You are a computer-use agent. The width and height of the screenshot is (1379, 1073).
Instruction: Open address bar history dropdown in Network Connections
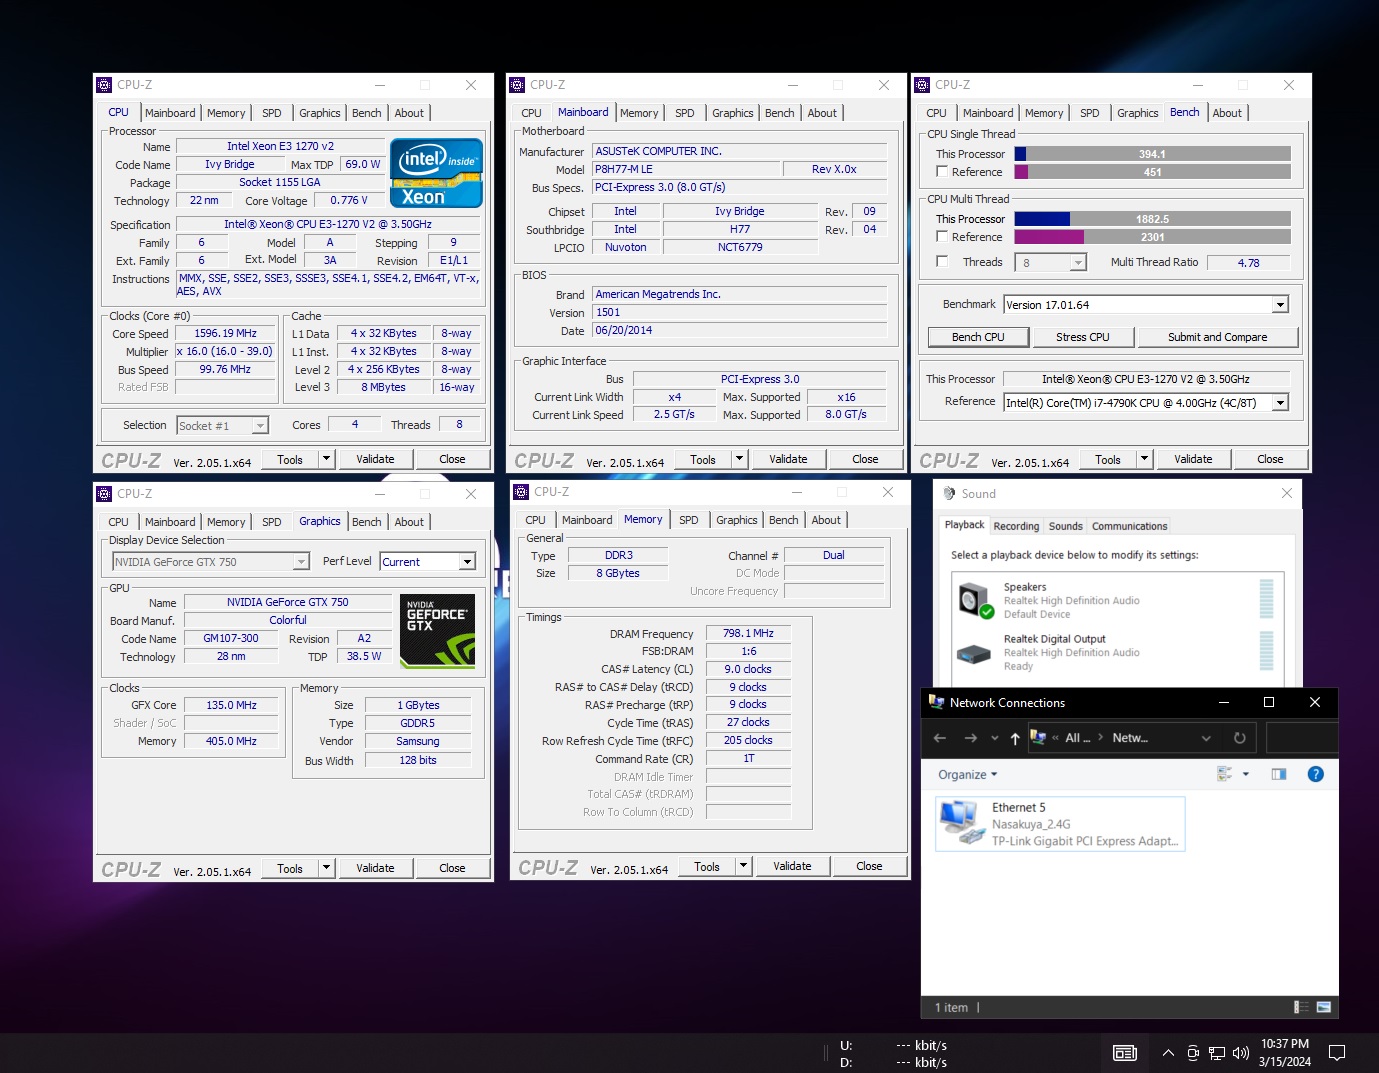1206,738
